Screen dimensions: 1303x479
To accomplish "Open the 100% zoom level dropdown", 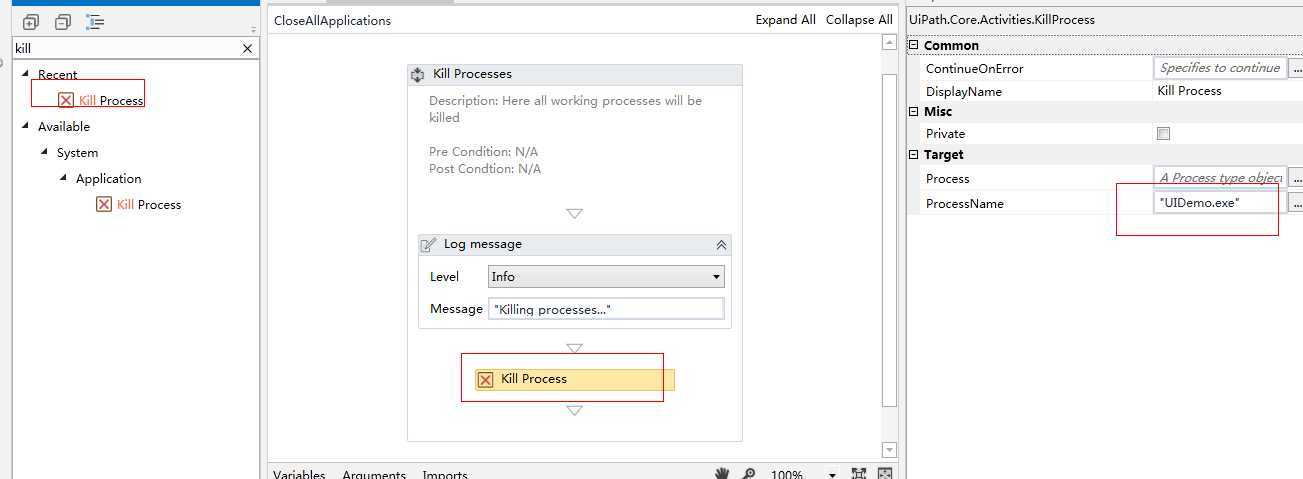I will click(x=832, y=474).
